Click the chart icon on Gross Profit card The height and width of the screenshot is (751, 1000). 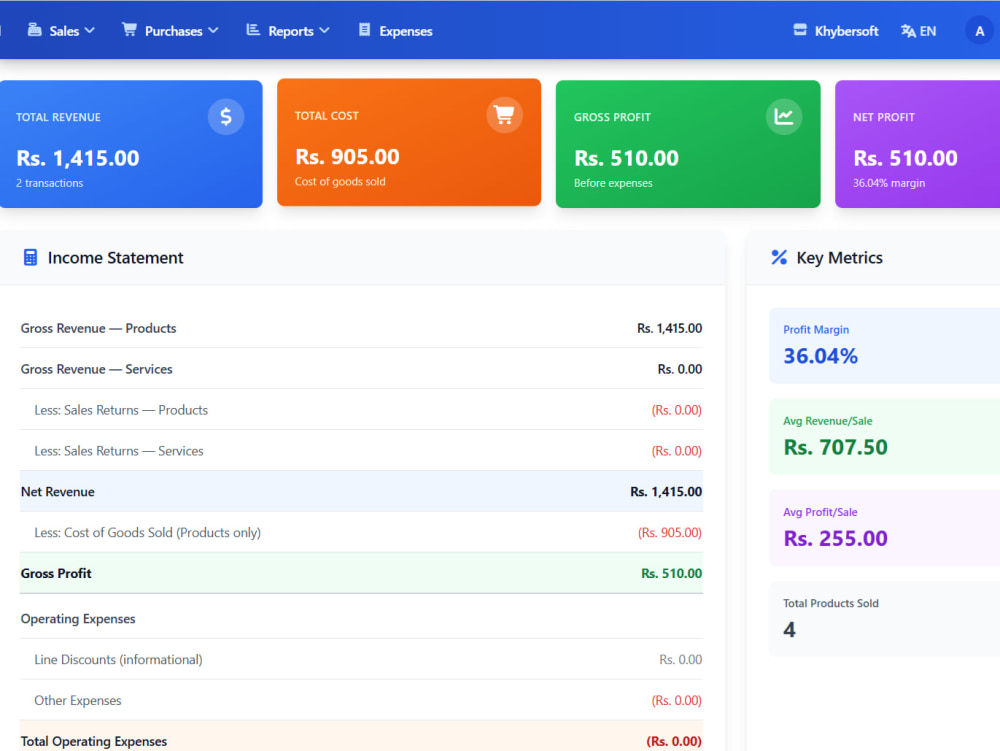point(784,117)
